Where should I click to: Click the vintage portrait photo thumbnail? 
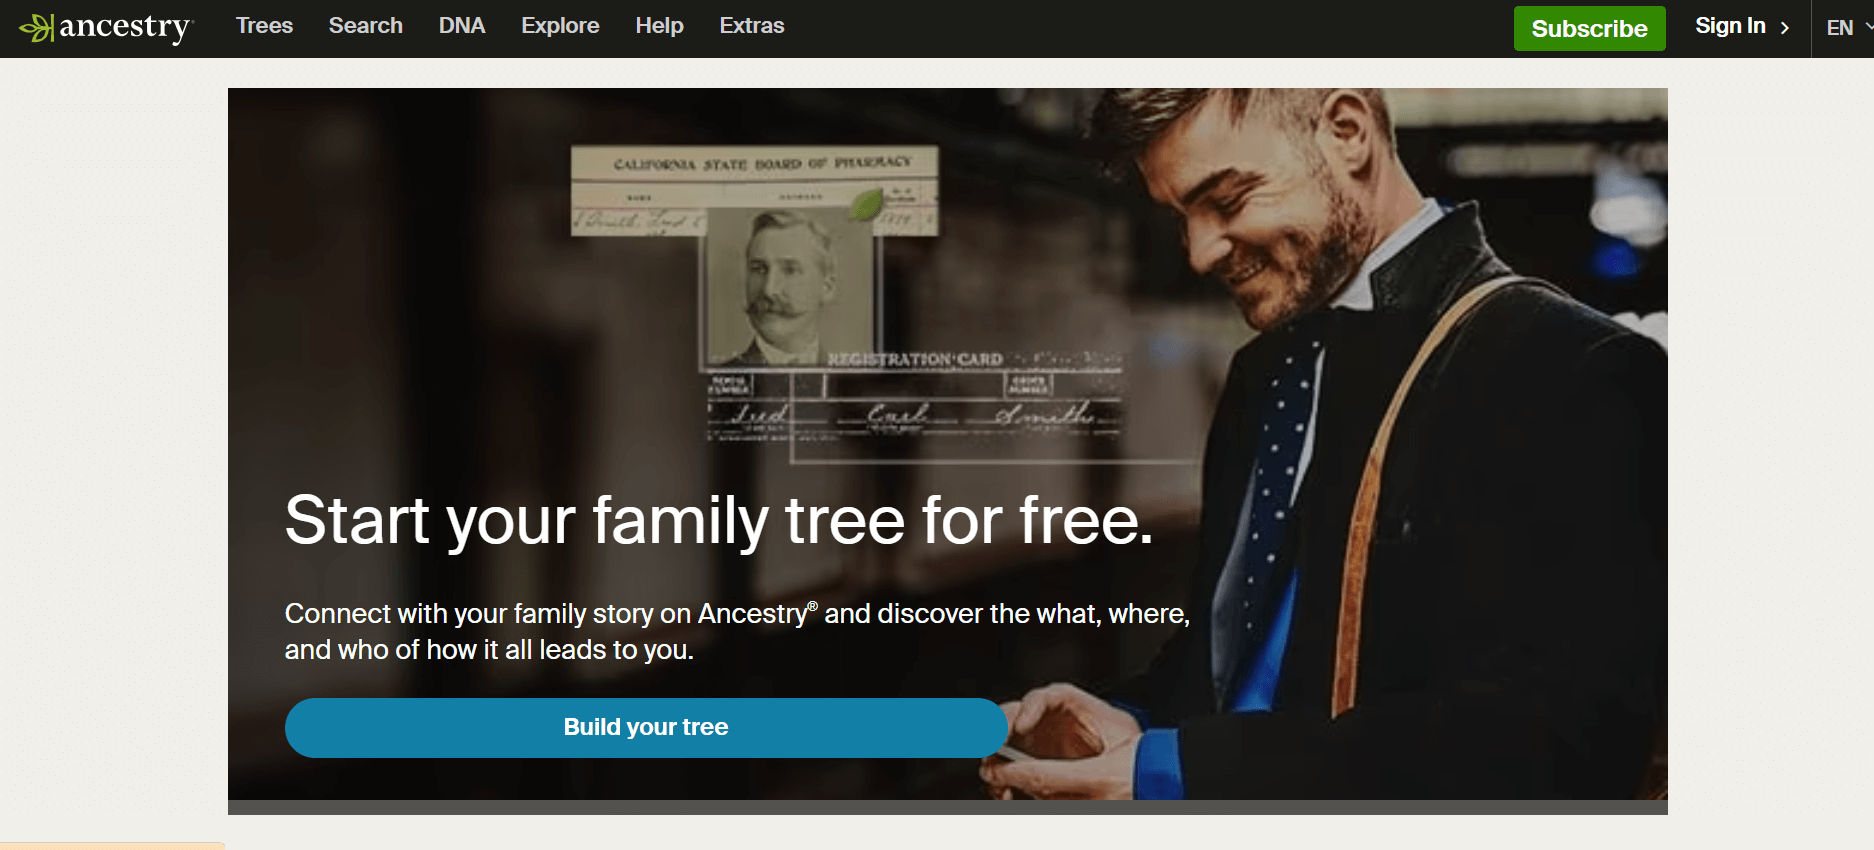point(790,287)
